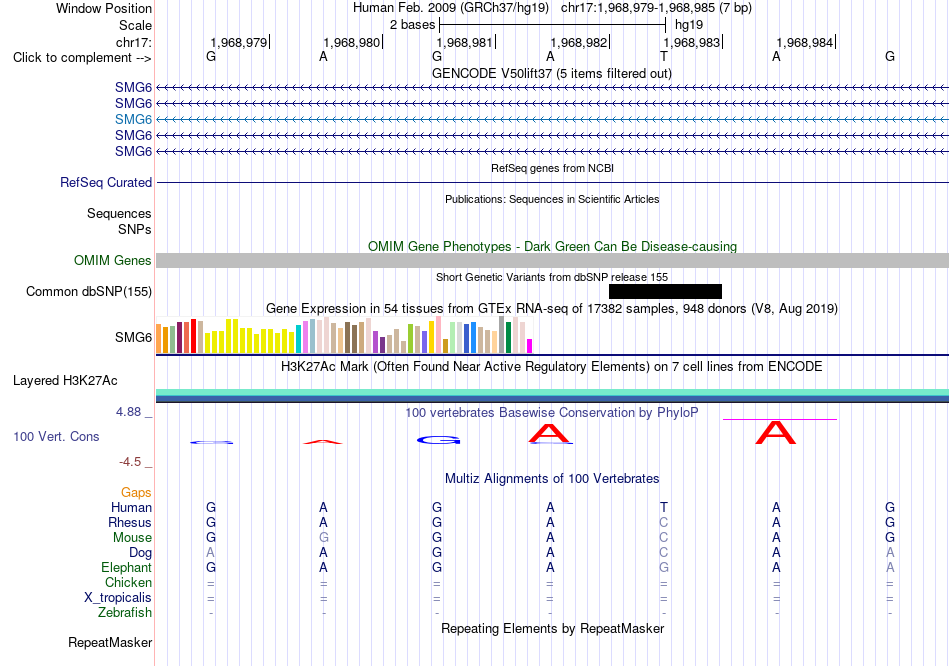The height and width of the screenshot is (666, 950).
Task: Open 'Repeating Elements by RepeatMasker' track title
Action: click(x=552, y=628)
